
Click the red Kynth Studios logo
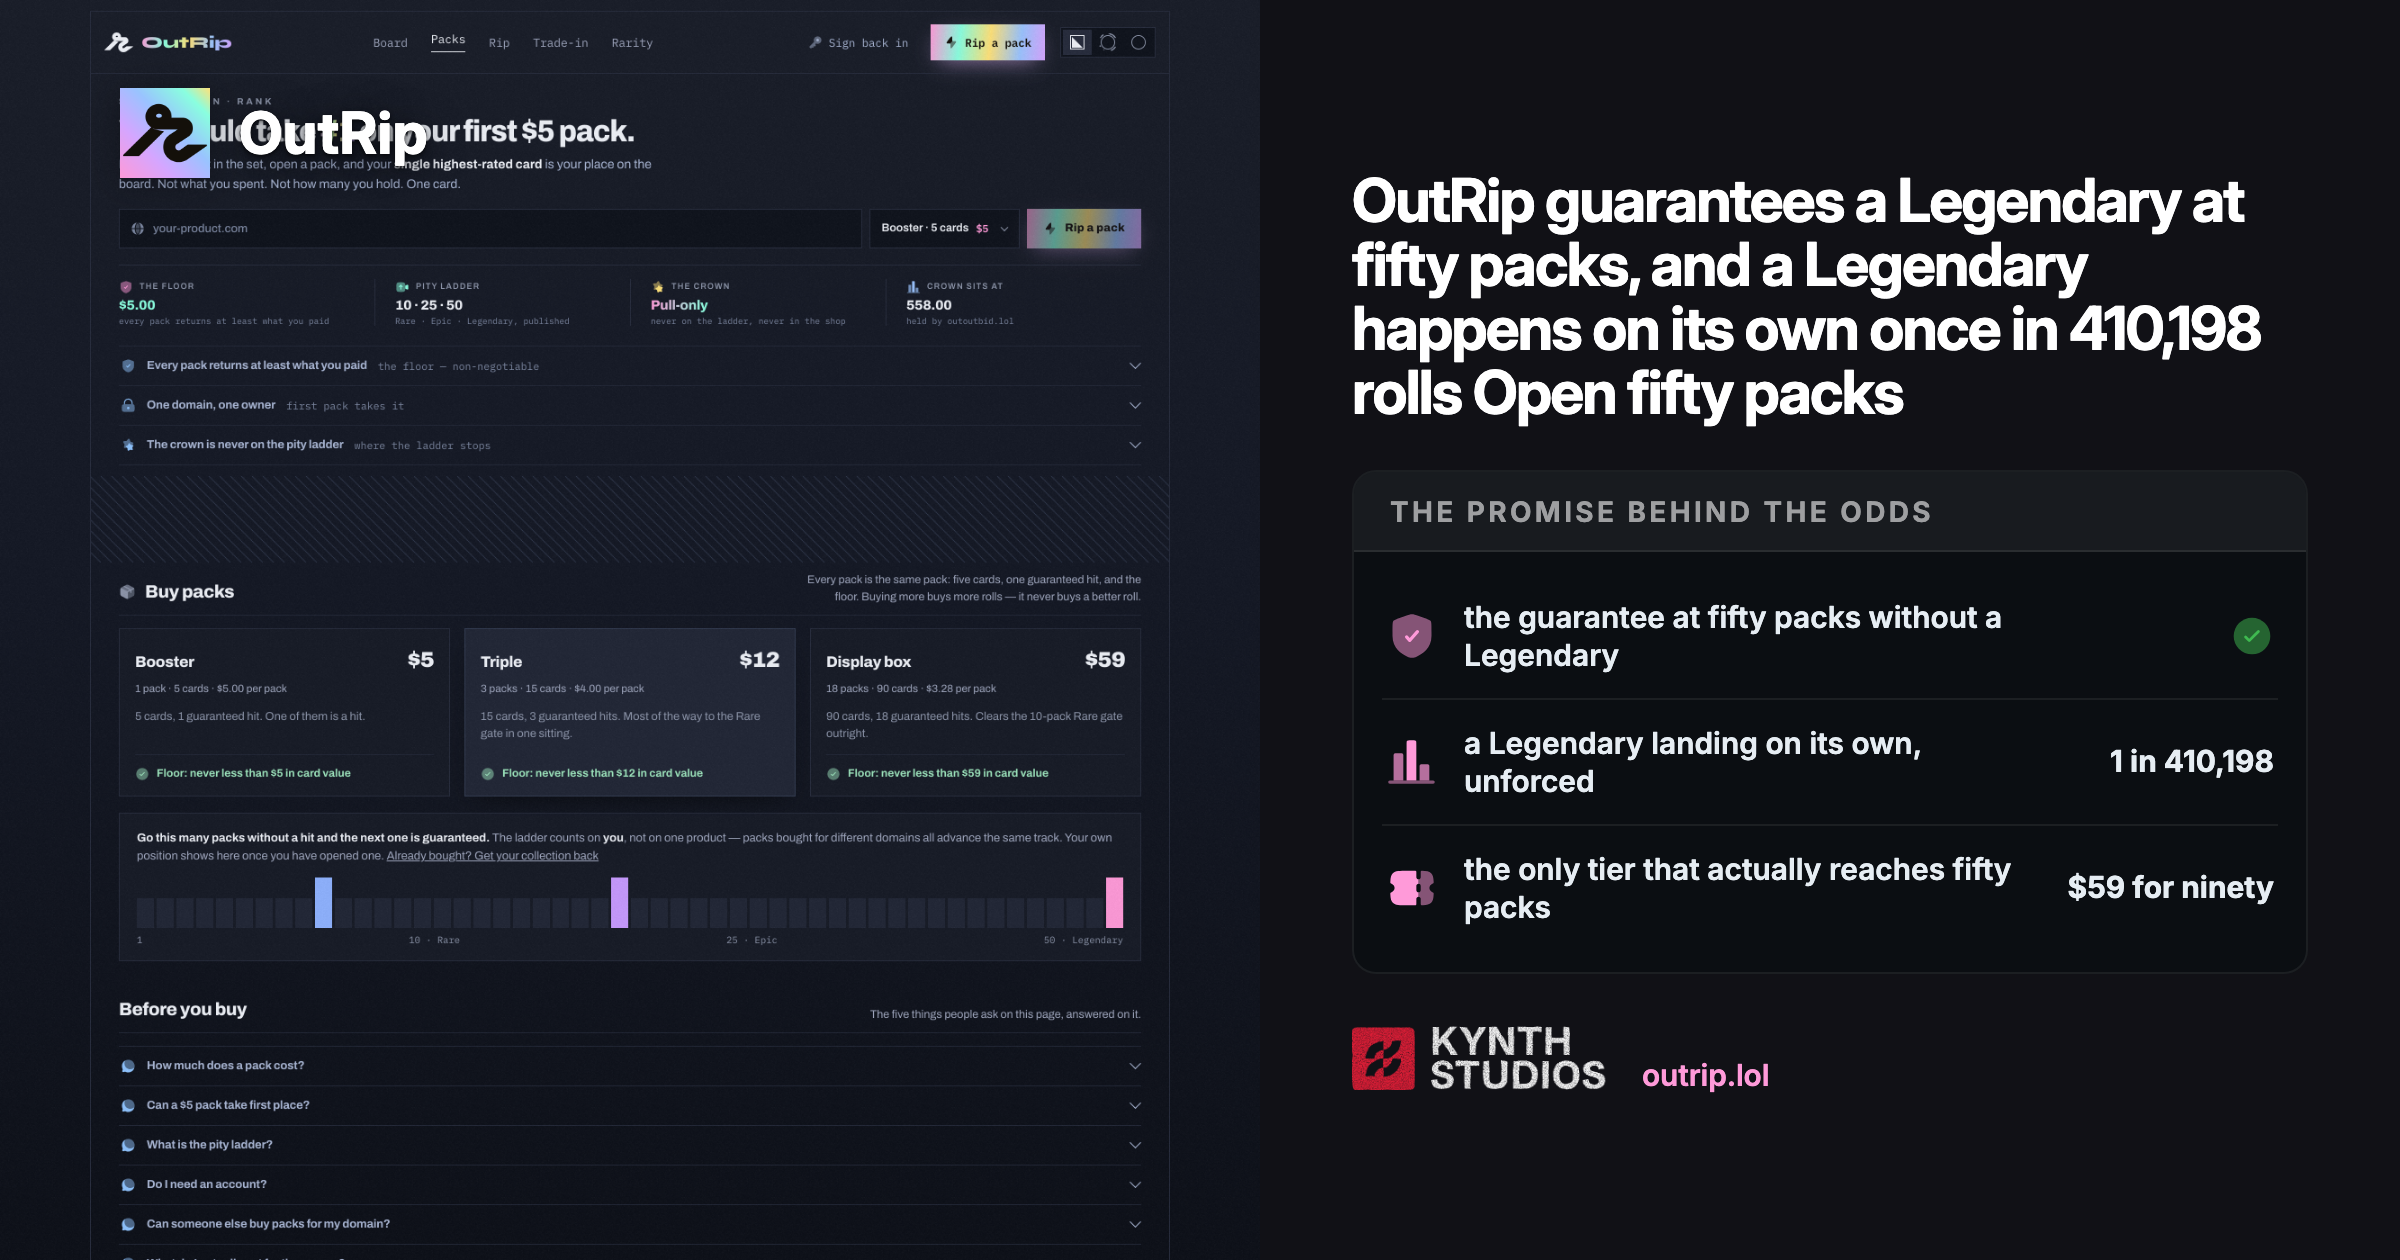1383,1058
